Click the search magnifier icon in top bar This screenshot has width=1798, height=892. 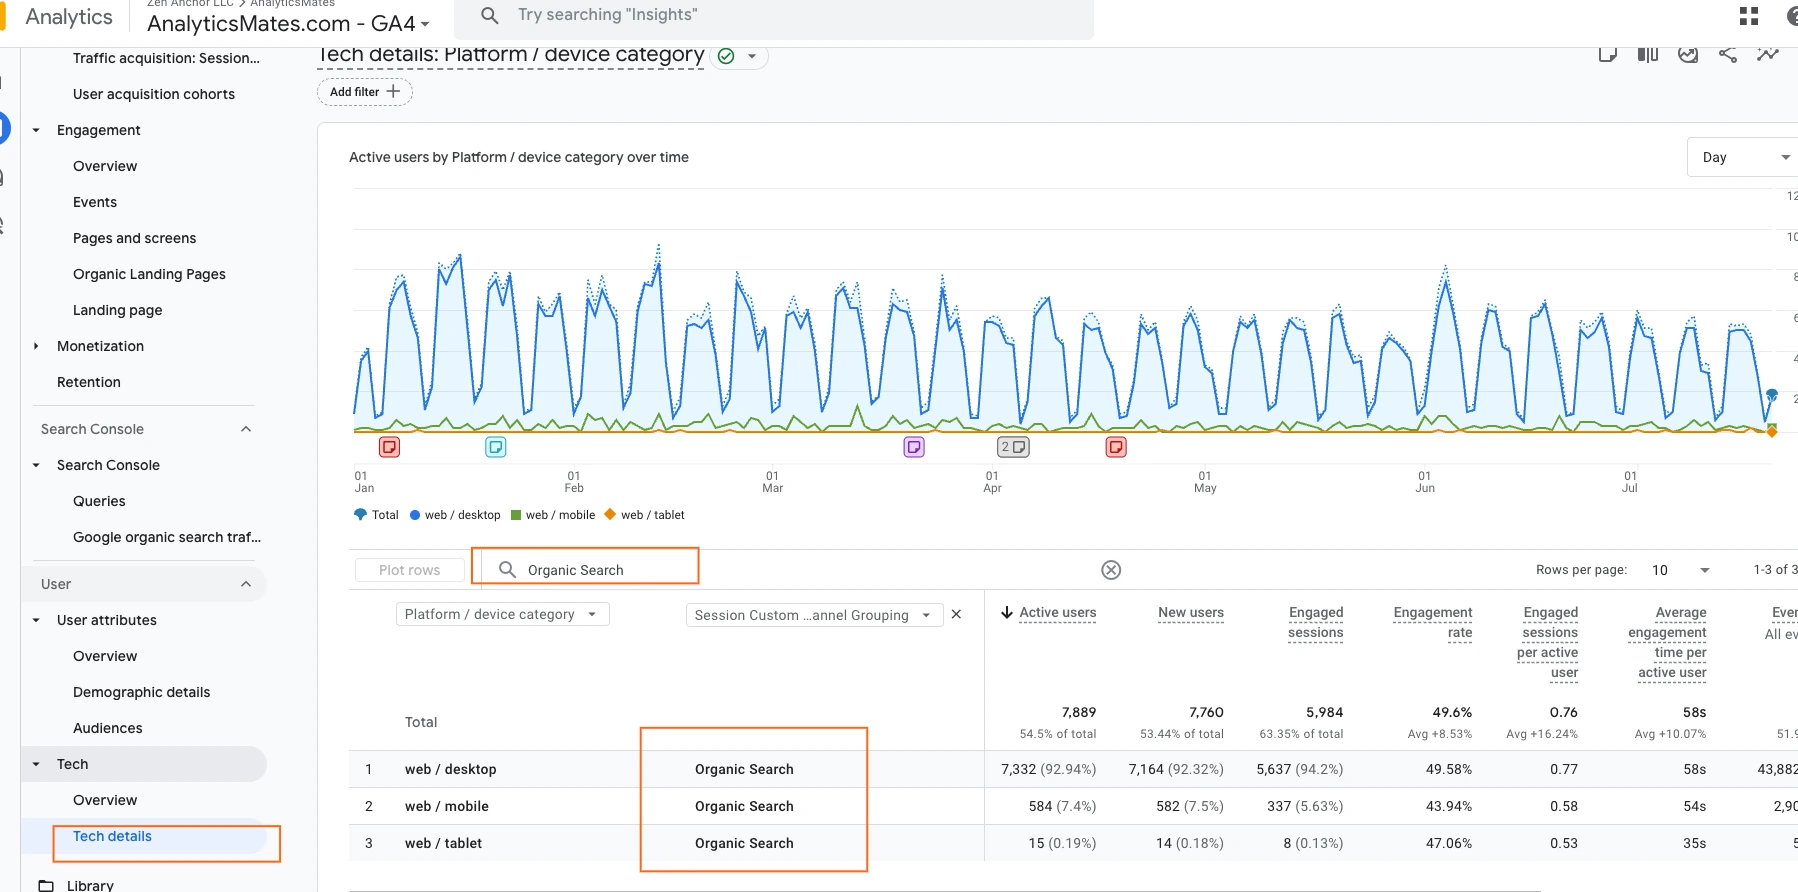click(490, 15)
